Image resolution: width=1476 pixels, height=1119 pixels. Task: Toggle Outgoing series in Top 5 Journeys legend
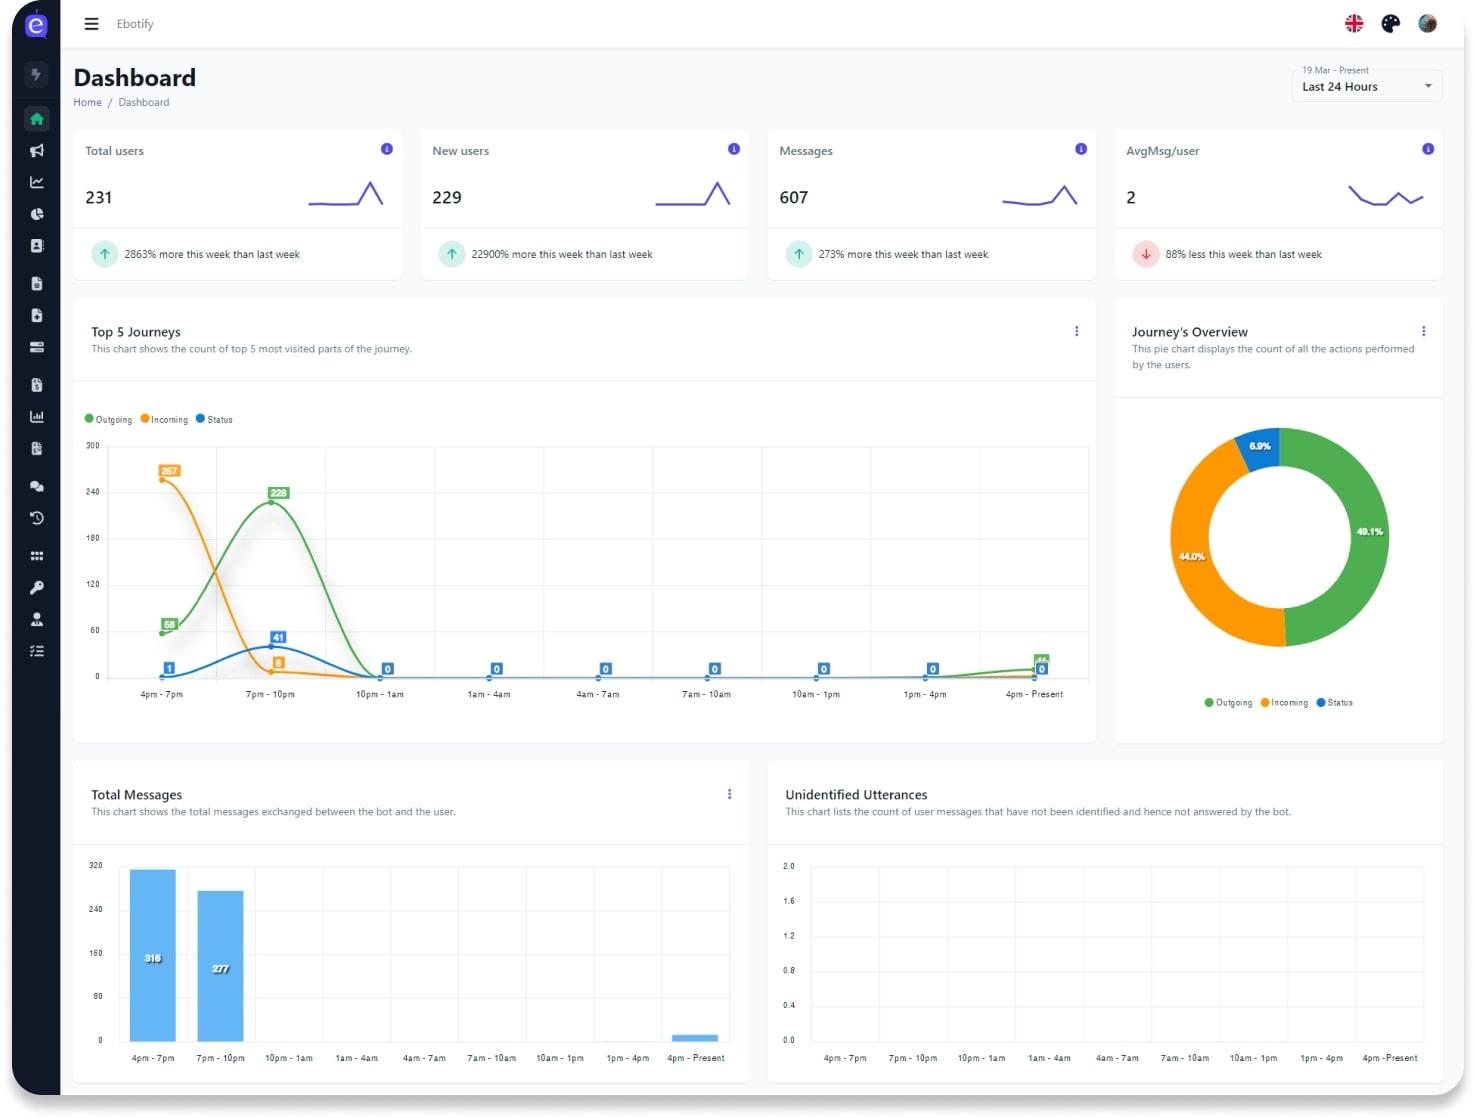109,419
